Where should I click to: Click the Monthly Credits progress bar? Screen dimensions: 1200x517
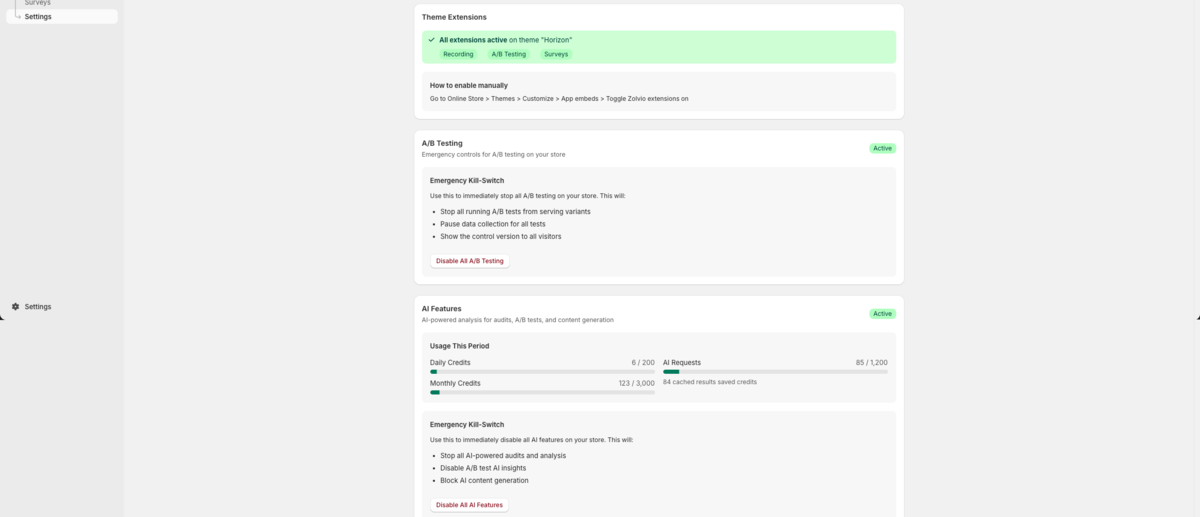542,392
